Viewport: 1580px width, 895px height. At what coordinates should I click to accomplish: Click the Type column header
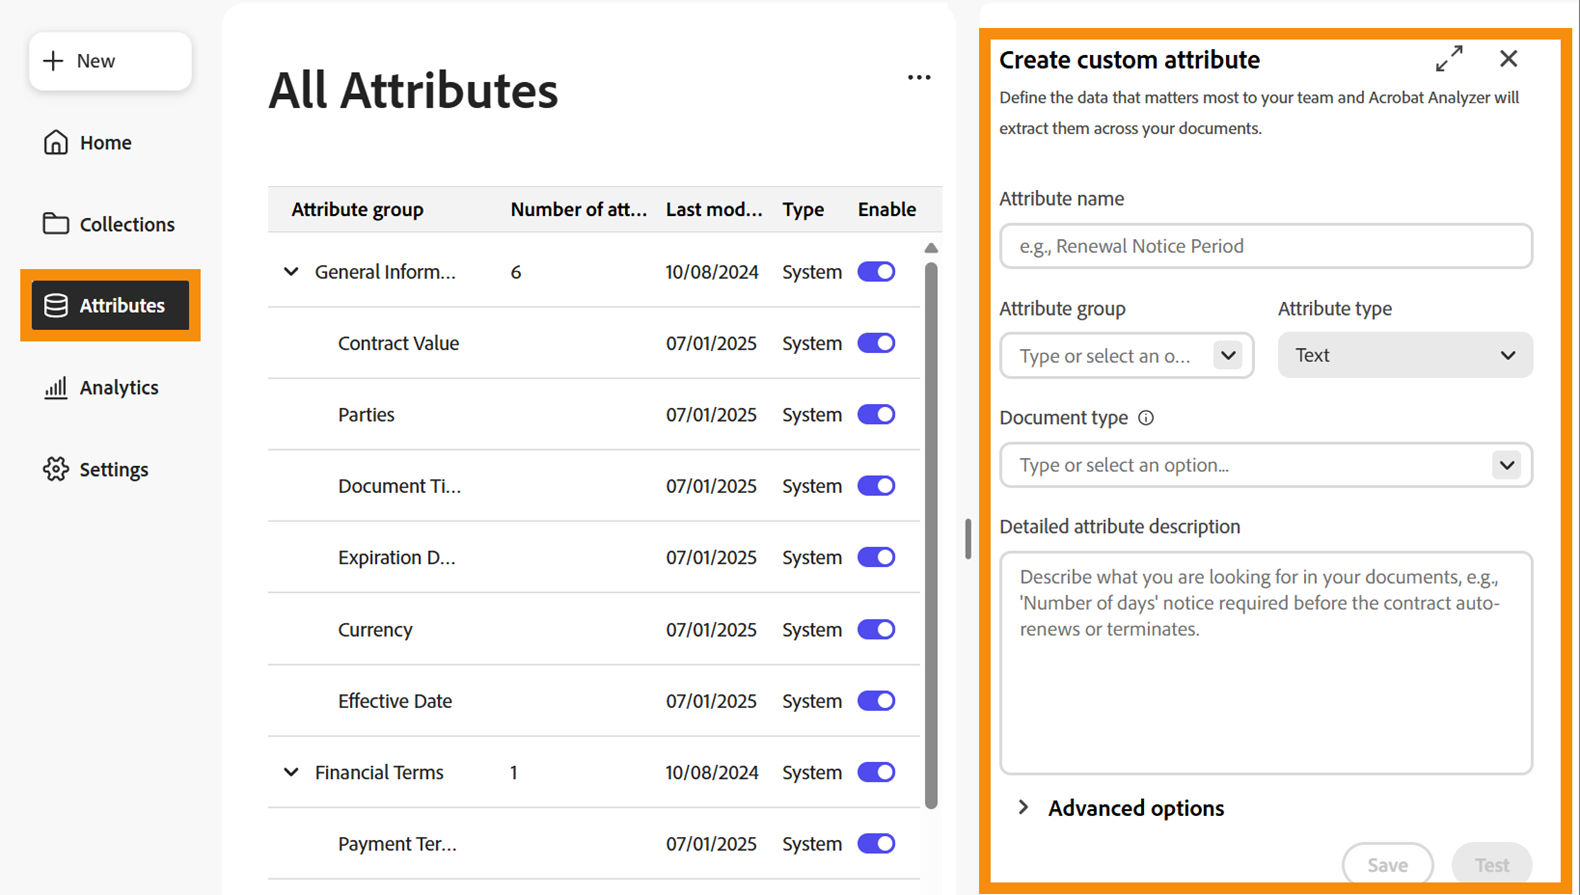(x=803, y=209)
